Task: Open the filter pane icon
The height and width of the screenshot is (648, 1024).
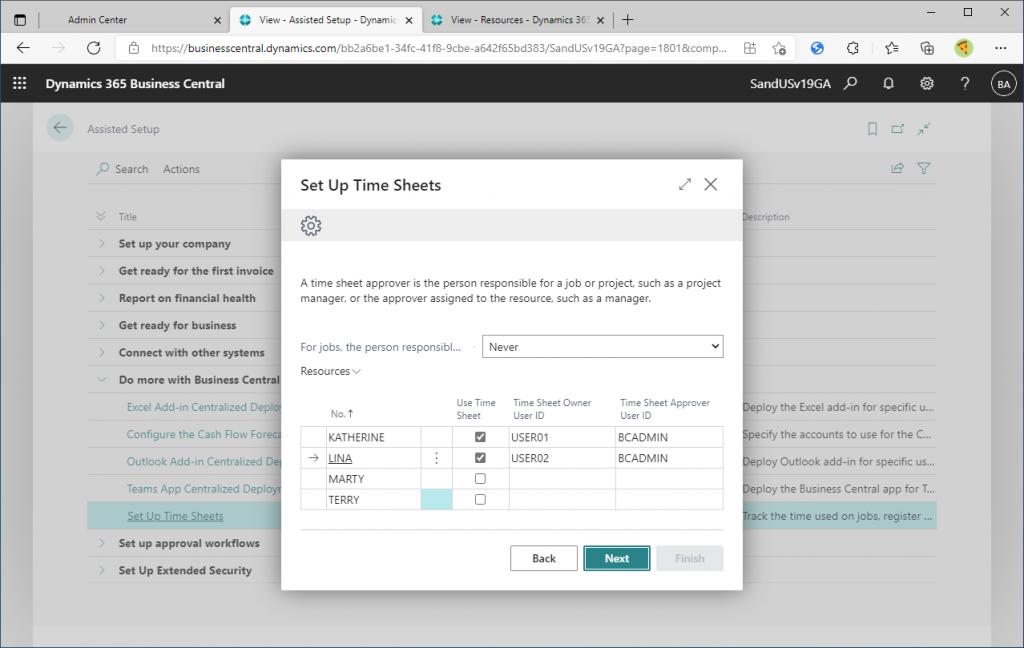Action: (923, 169)
